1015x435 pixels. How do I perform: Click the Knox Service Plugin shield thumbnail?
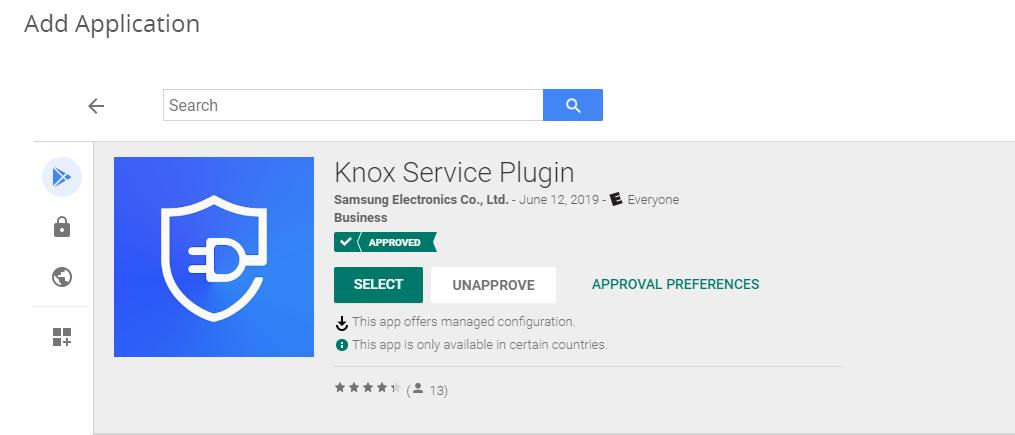(214, 257)
